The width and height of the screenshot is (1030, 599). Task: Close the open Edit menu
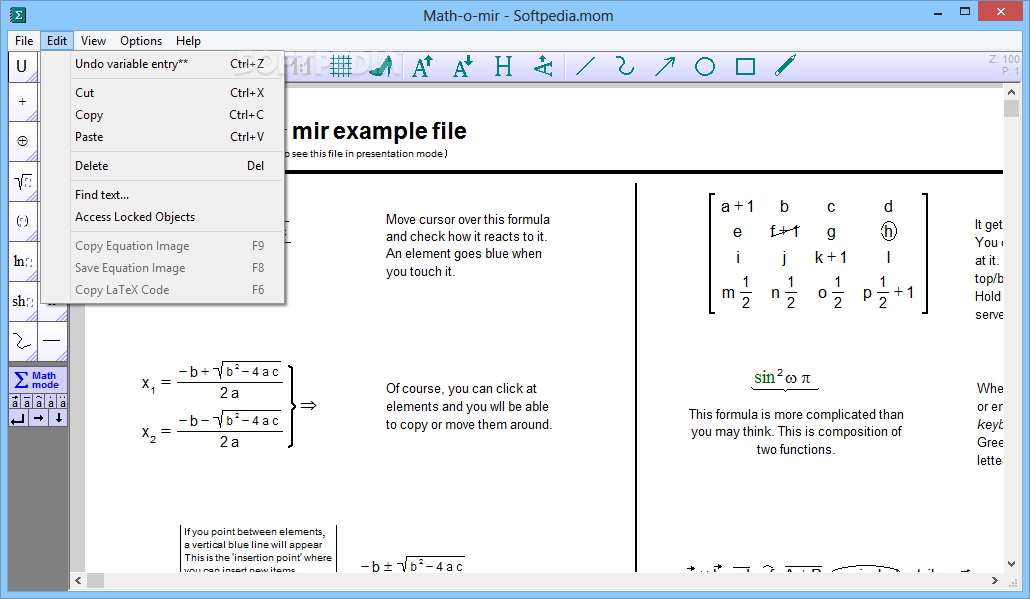point(56,41)
